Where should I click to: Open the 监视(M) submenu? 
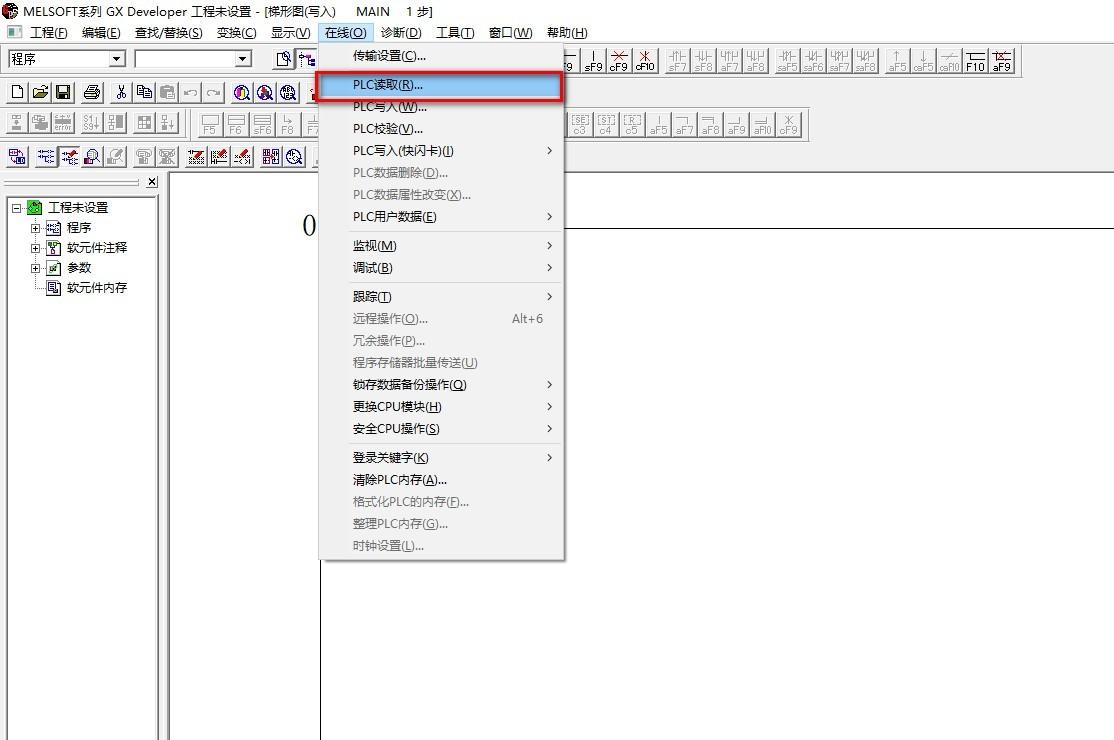pyautogui.click(x=441, y=246)
